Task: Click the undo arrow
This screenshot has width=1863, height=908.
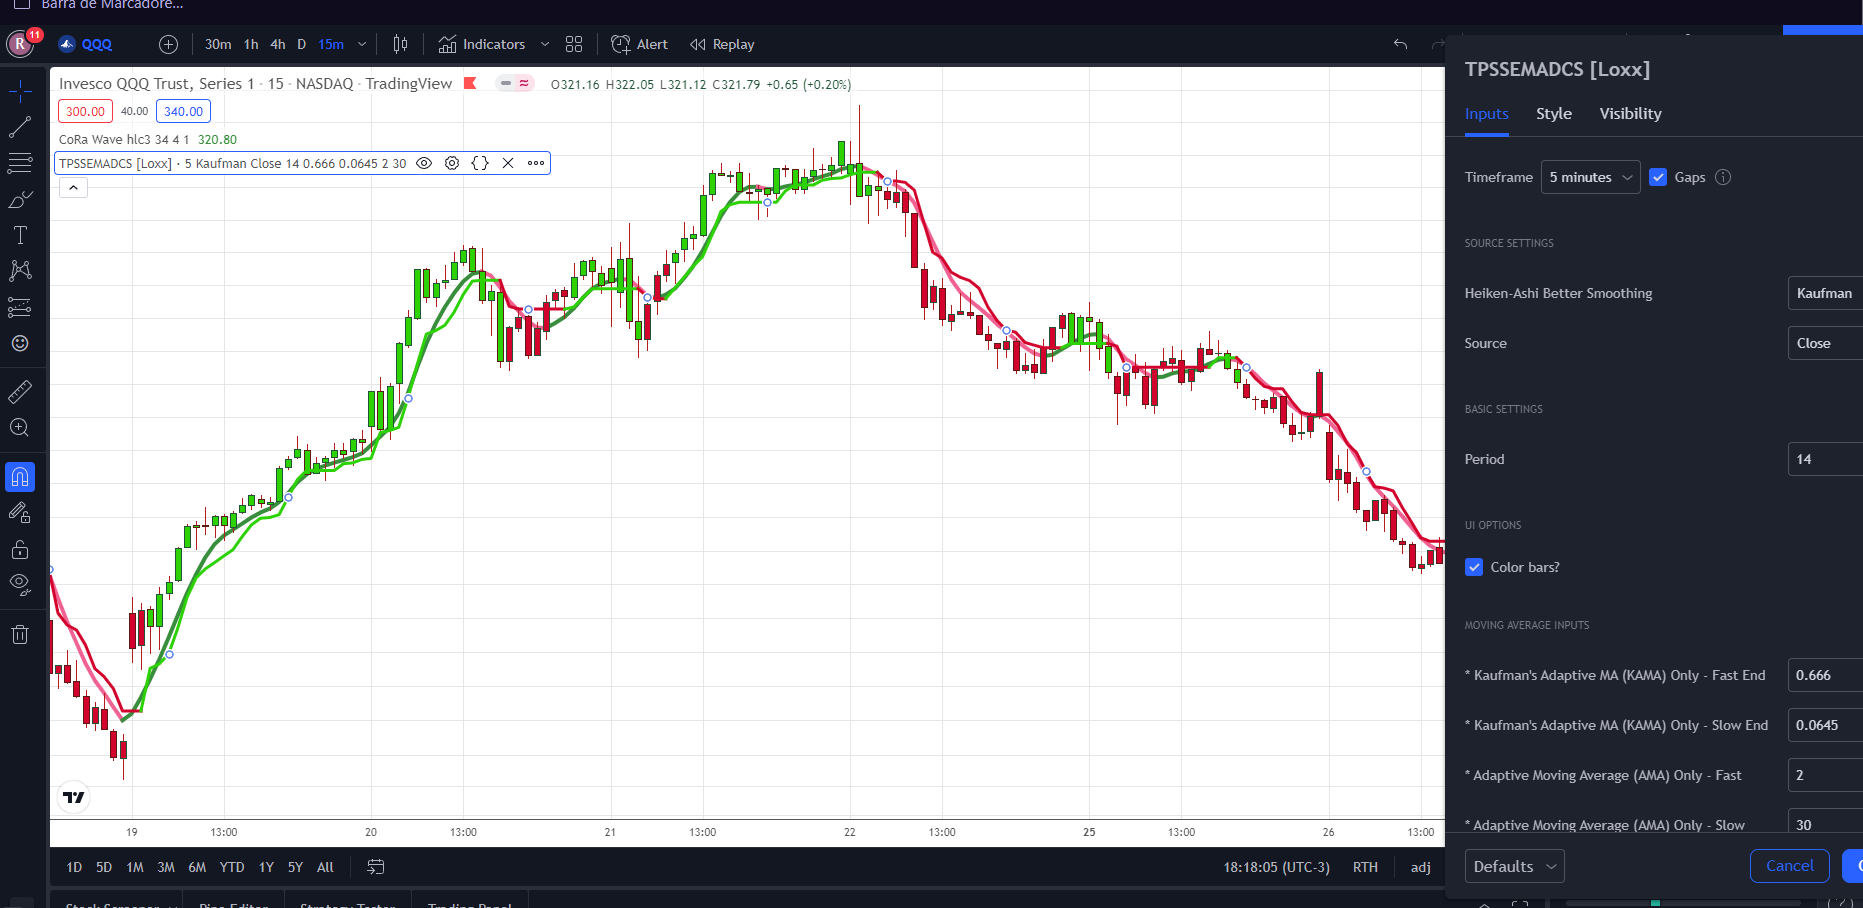Action: 1400,44
